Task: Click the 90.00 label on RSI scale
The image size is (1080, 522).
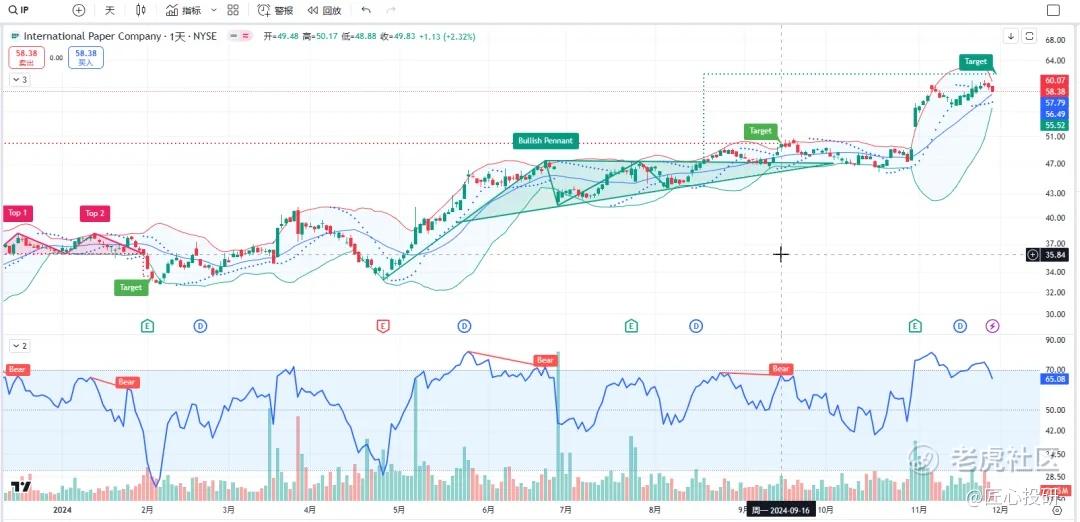Action: click(1055, 340)
